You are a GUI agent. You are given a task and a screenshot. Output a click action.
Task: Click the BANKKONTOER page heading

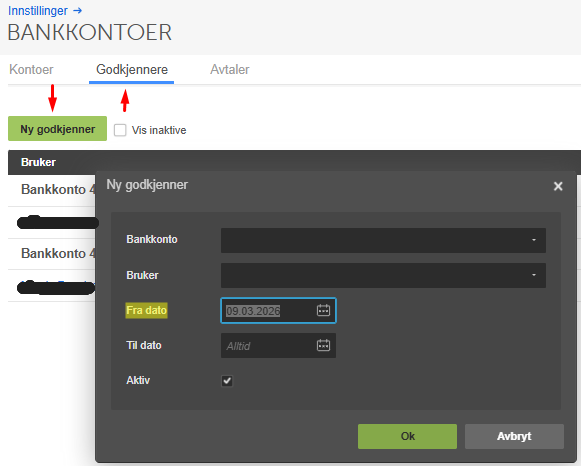click(90, 32)
